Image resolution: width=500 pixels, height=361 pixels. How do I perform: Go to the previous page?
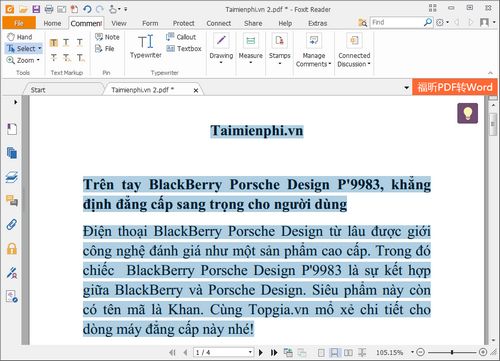pyautogui.click(x=186, y=352)
